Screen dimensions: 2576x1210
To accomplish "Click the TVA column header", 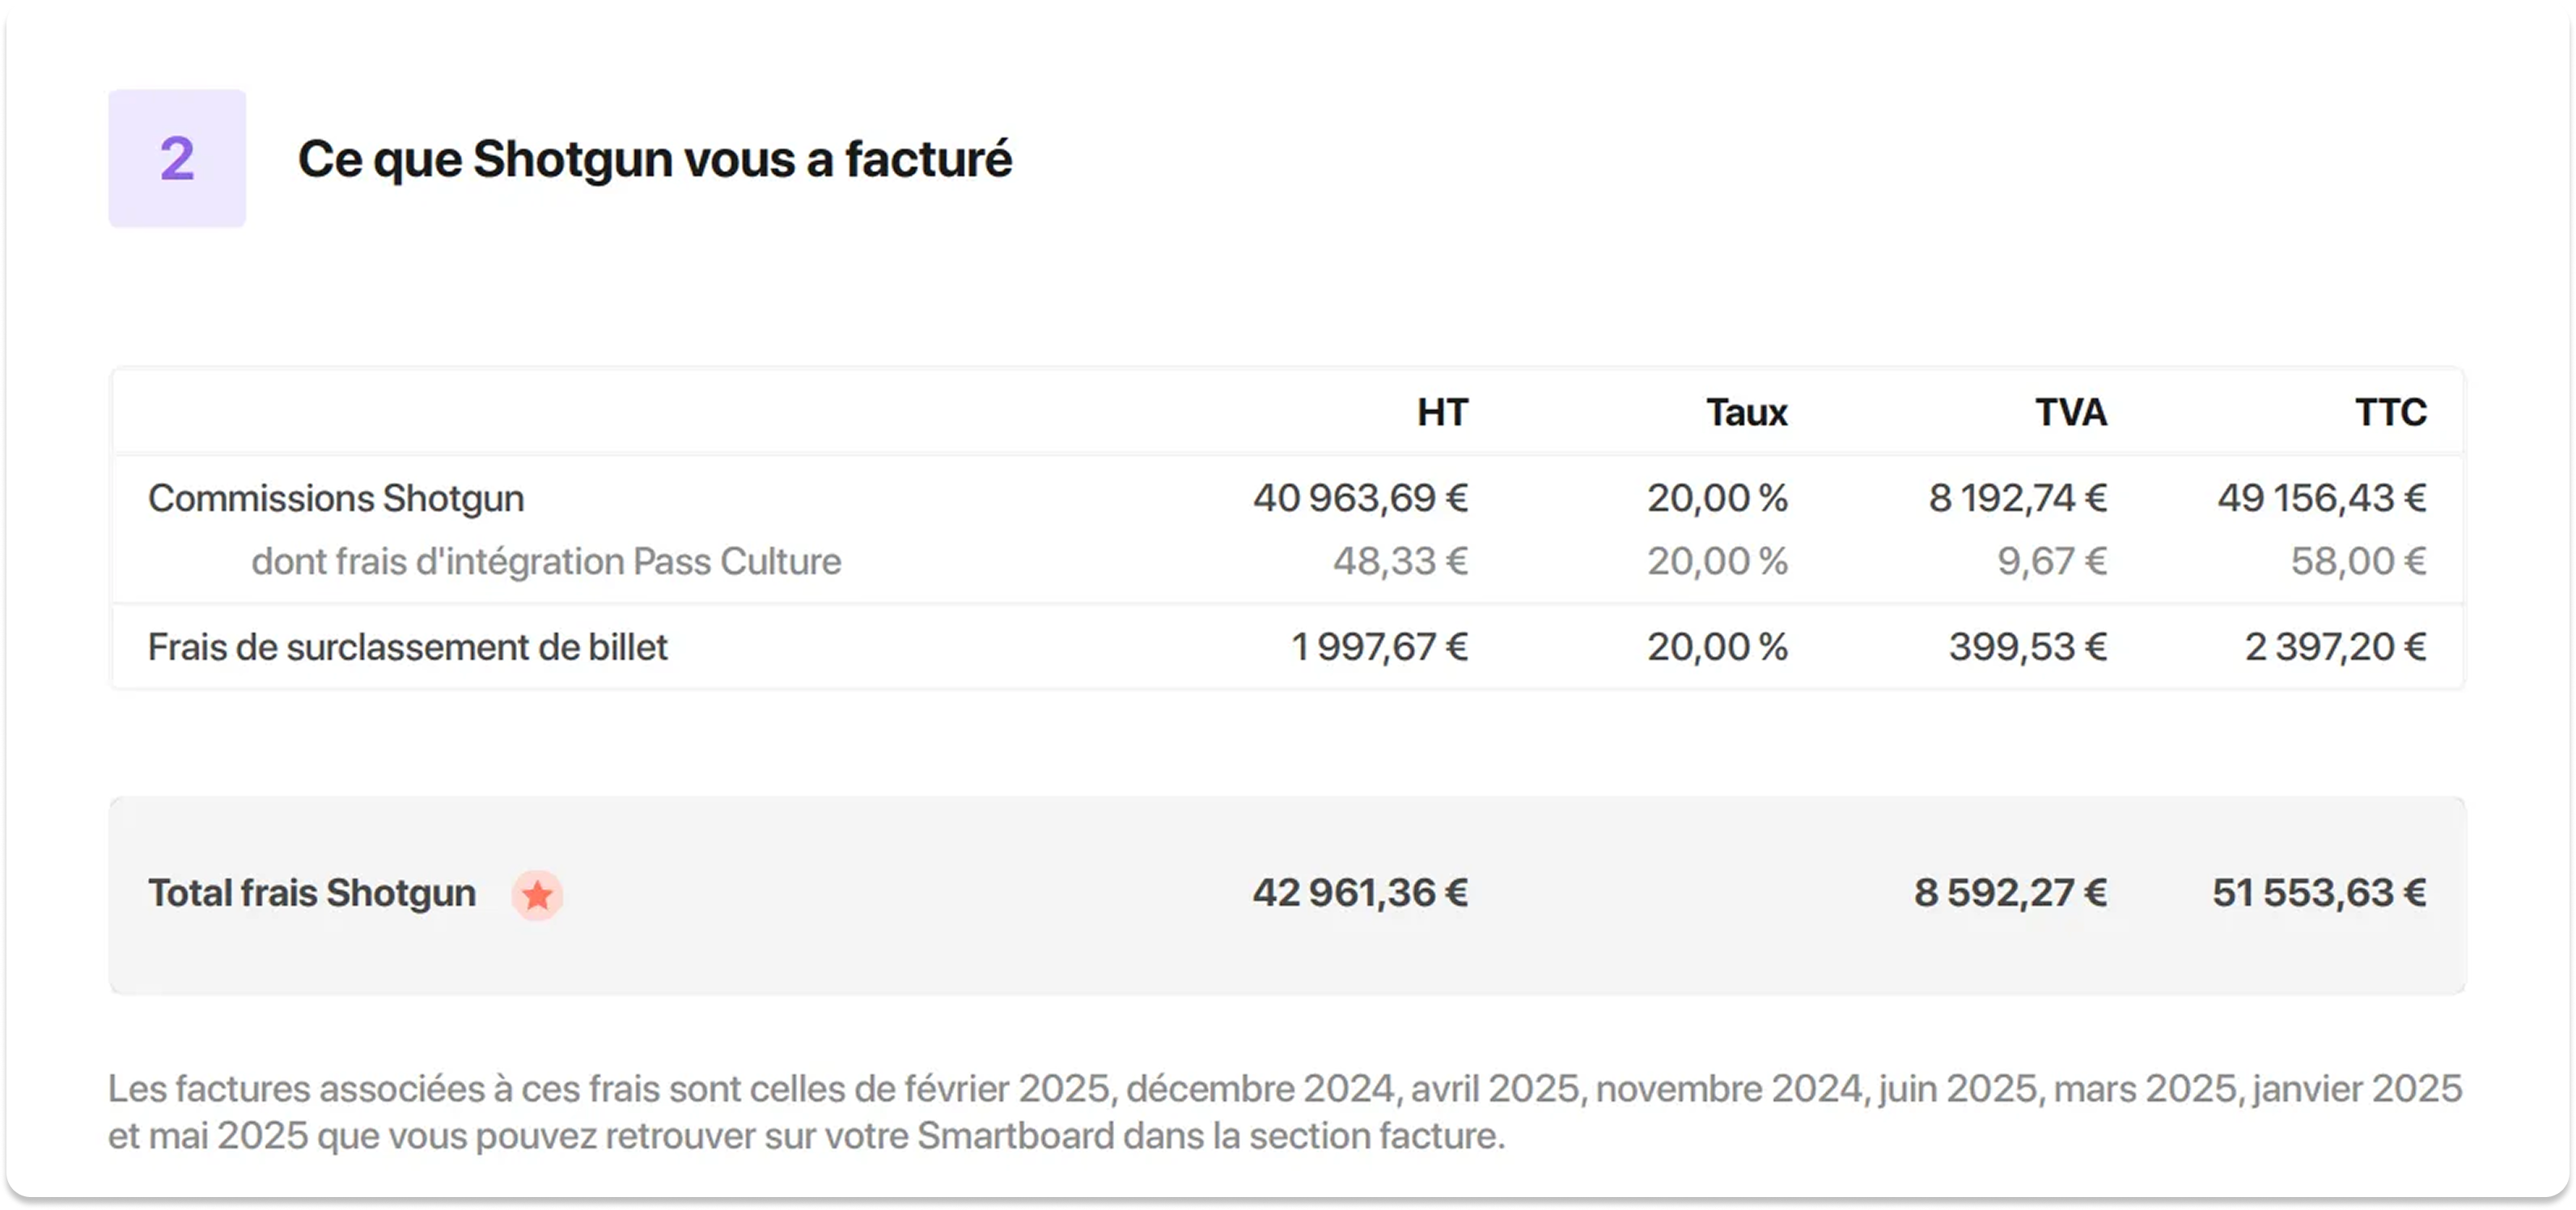I will [2071, 412].
